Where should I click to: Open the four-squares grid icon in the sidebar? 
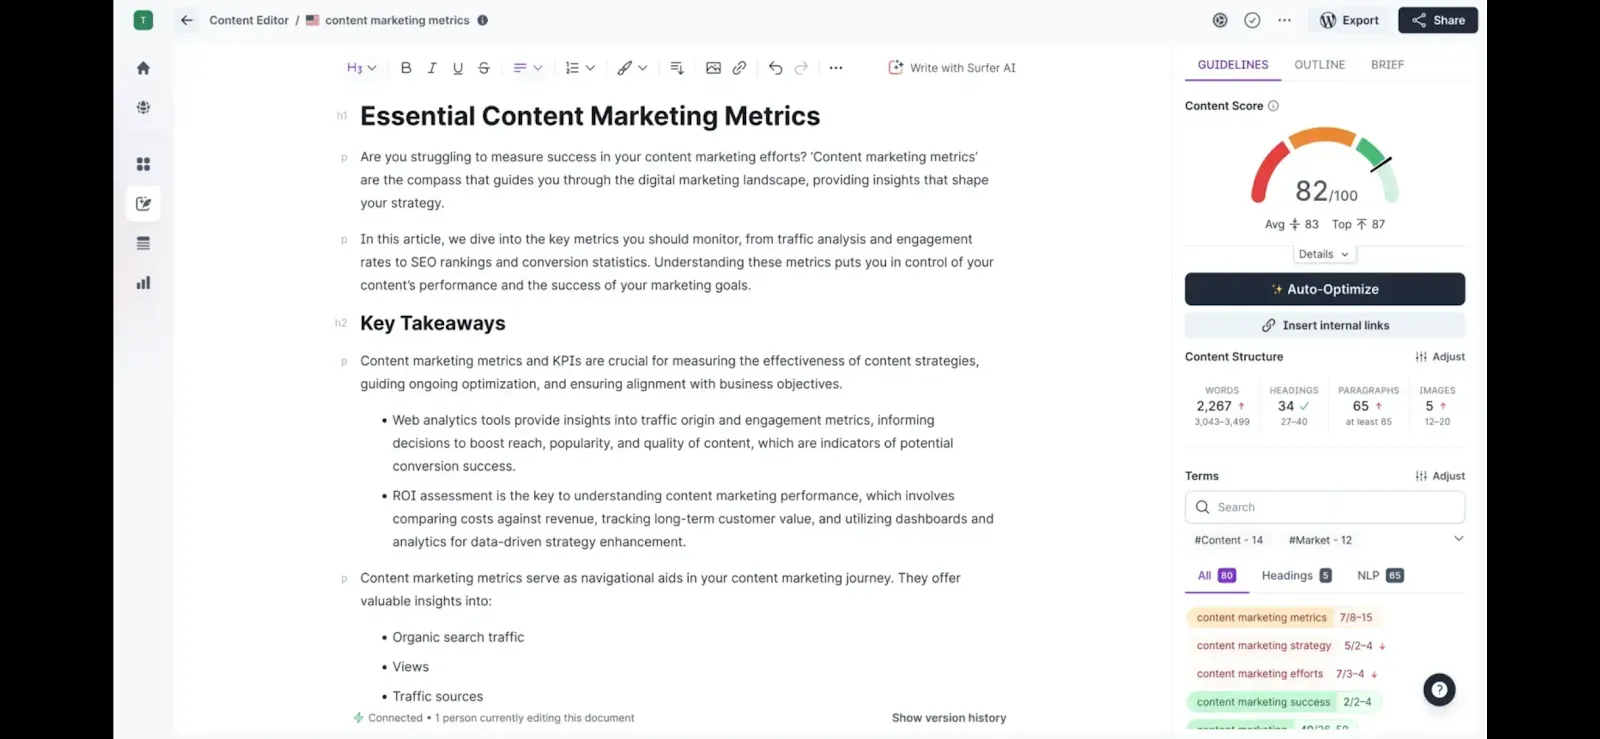point(143,164)
